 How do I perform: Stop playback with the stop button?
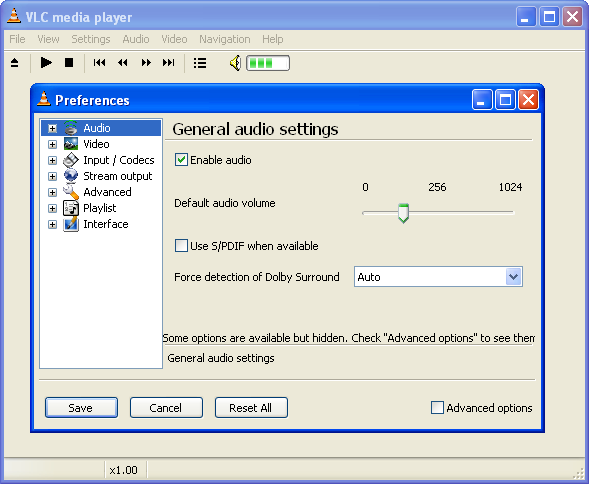pos(69,62)
